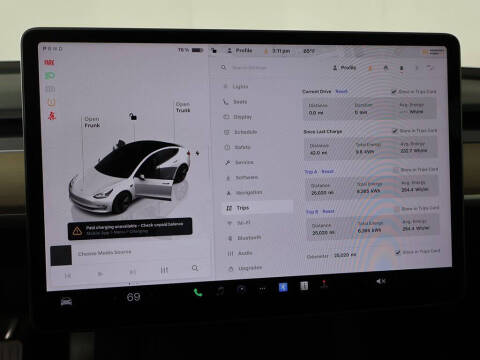Select the Trips menu item

click(x=257, y=208)
